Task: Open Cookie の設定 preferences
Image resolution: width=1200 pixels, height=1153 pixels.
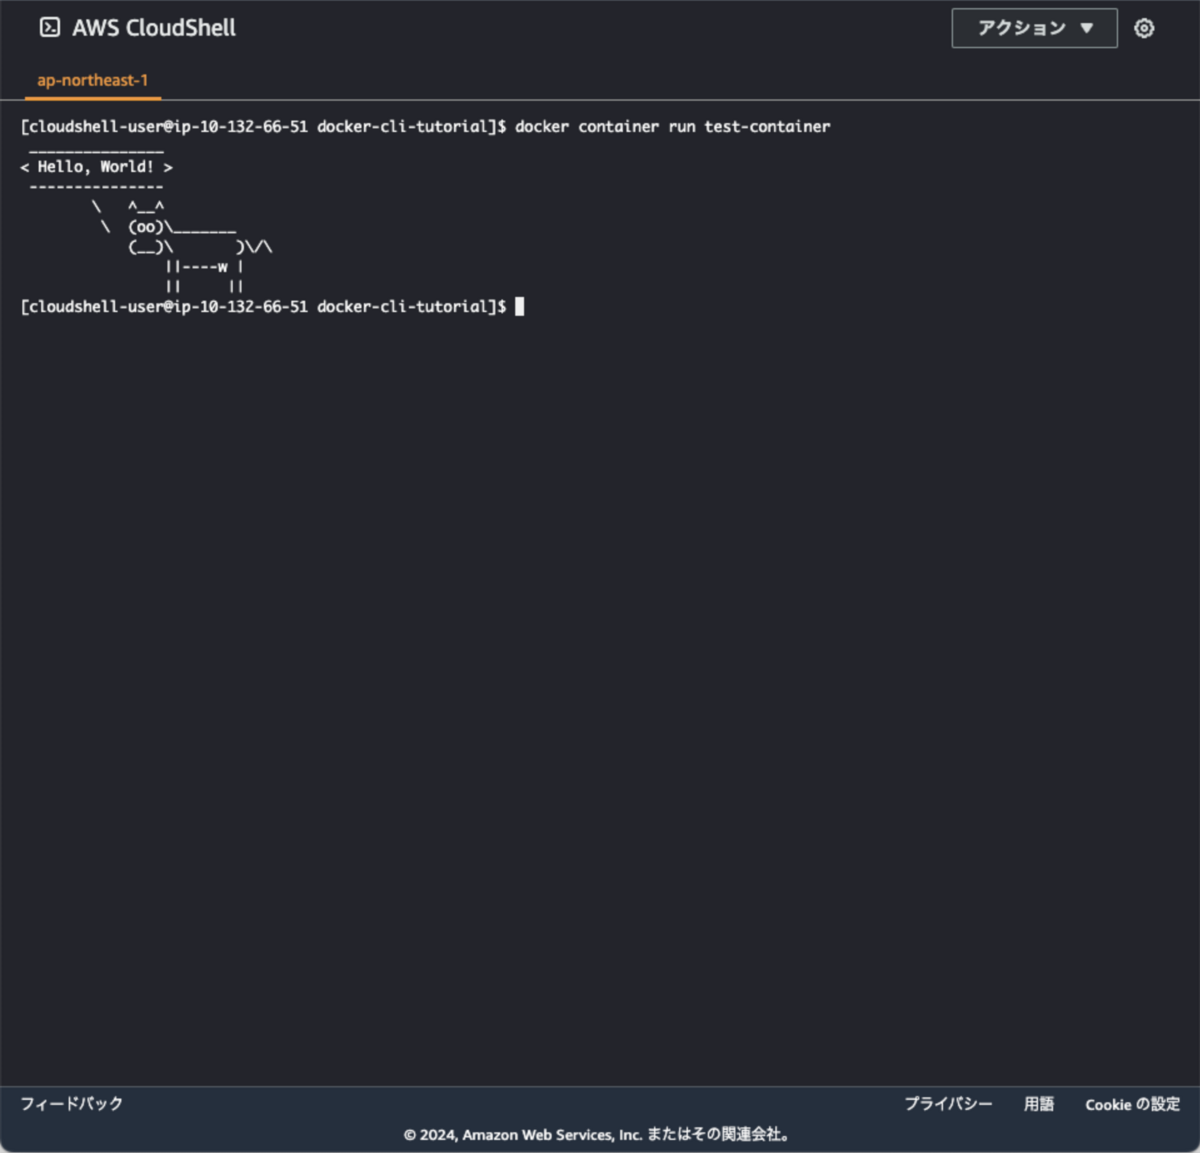Action: [x=1131, y=1105]
